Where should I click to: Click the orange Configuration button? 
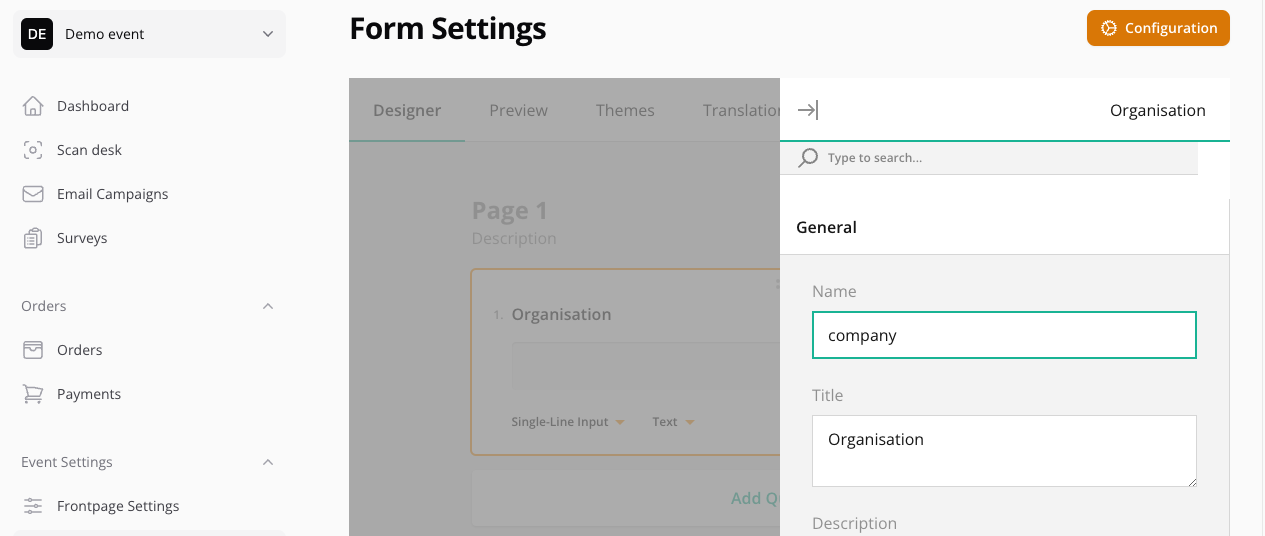[x=1158, y=28]
